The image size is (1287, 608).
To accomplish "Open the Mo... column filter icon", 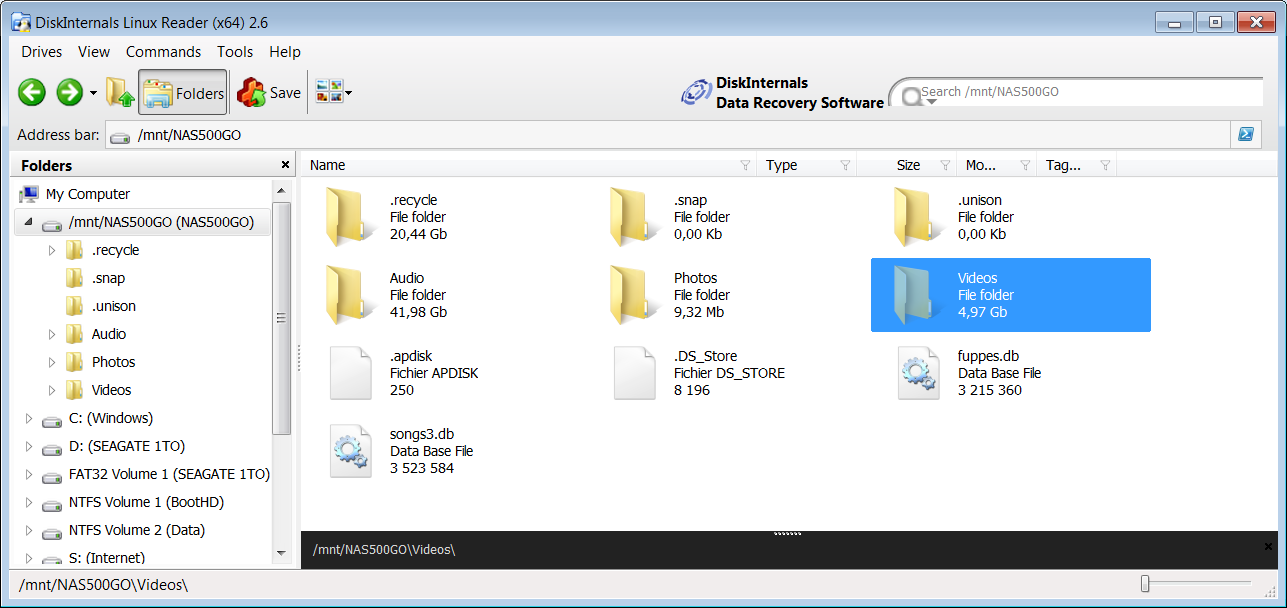I will click(1025, 165).
